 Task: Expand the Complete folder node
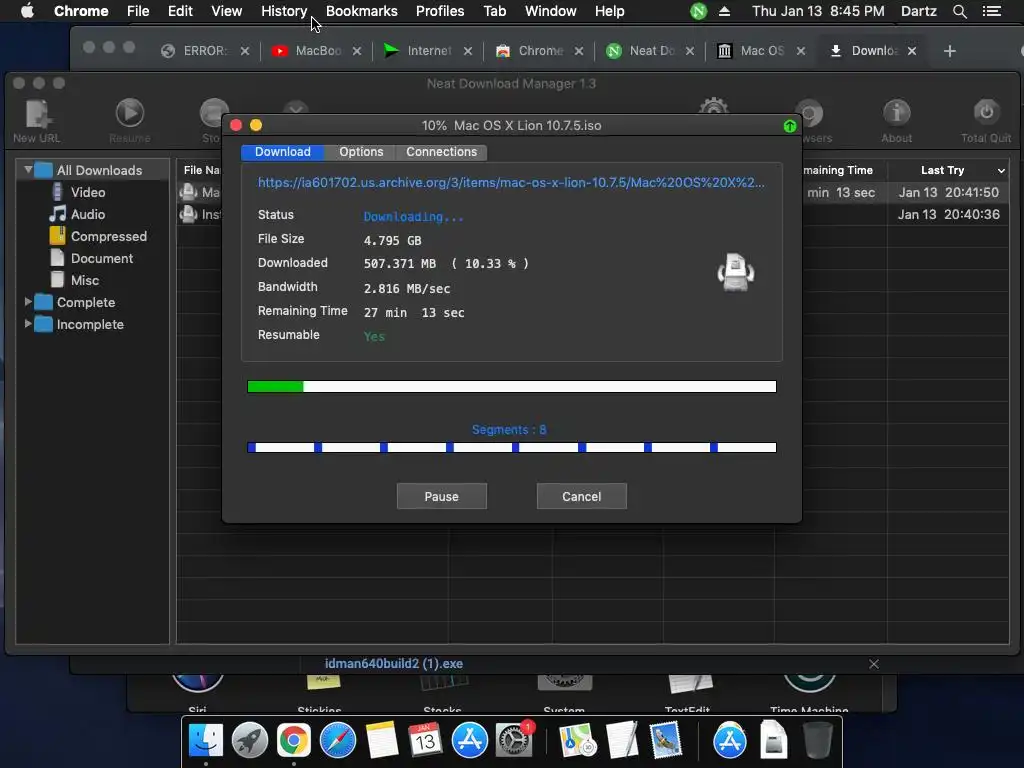28,302
